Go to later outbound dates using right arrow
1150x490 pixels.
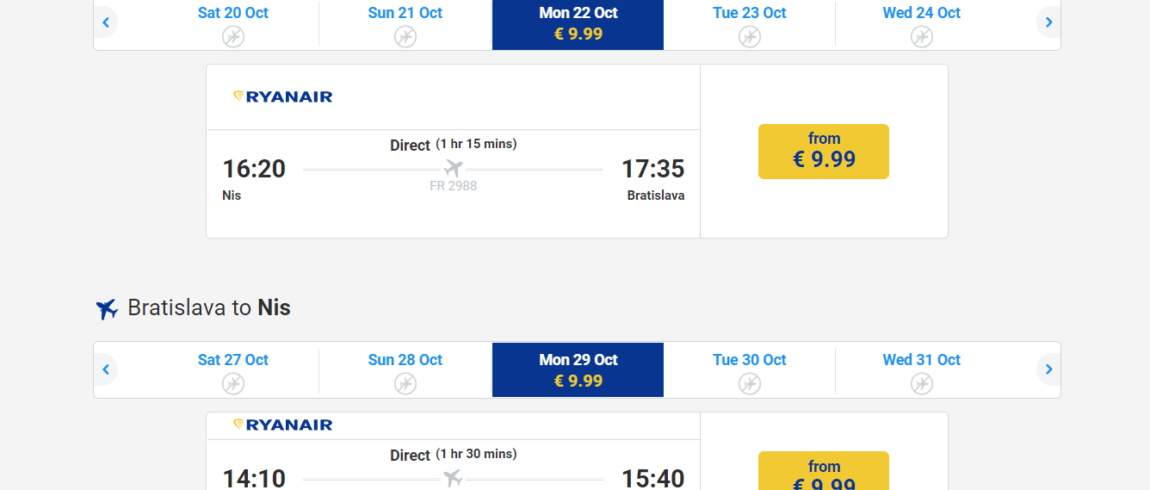1049,22
